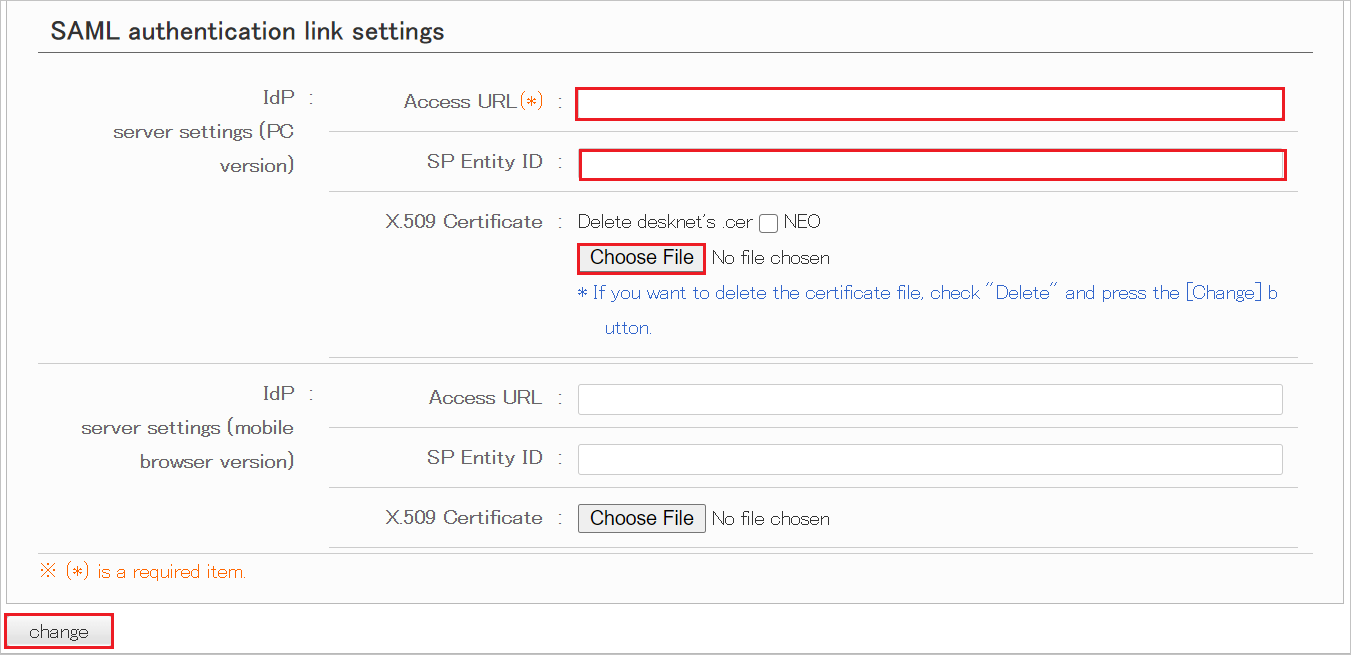Viewport: 1351px width, 655px height.
Task: Click No file chosen next to PC Choose File
Action: [x=771, y=258]
